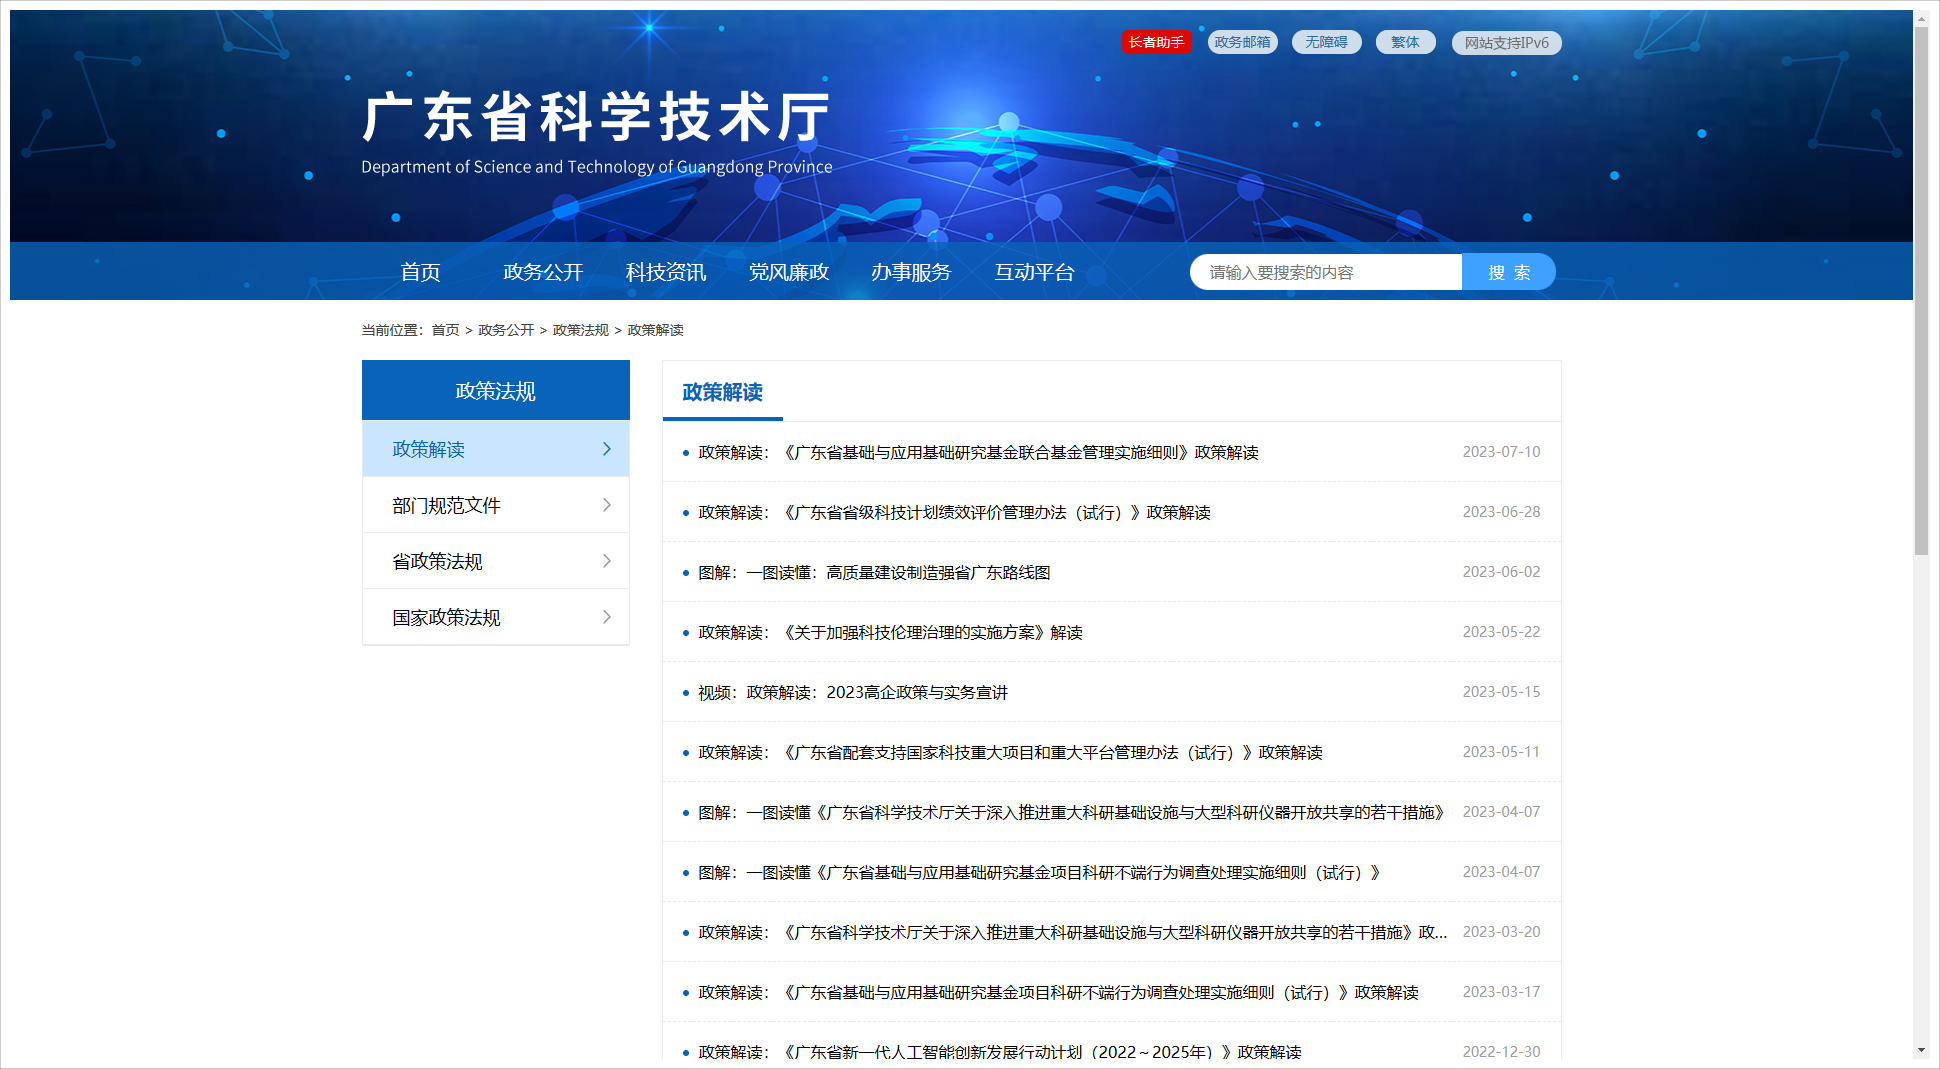Click the search input field

click(1326, 272)
